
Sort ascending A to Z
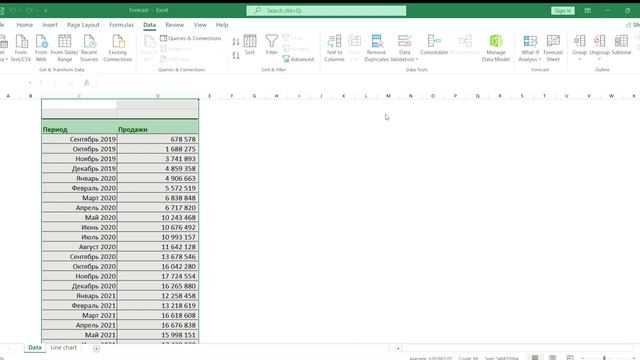pos(236,42)
